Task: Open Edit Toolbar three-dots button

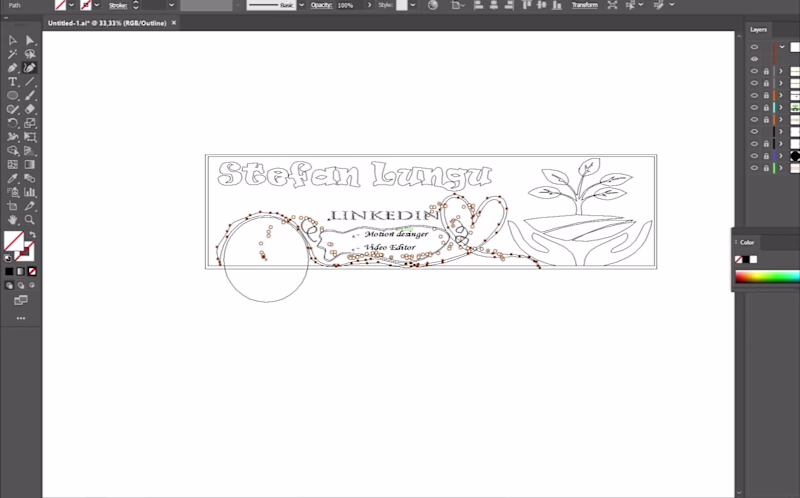Action: point(21,318)
